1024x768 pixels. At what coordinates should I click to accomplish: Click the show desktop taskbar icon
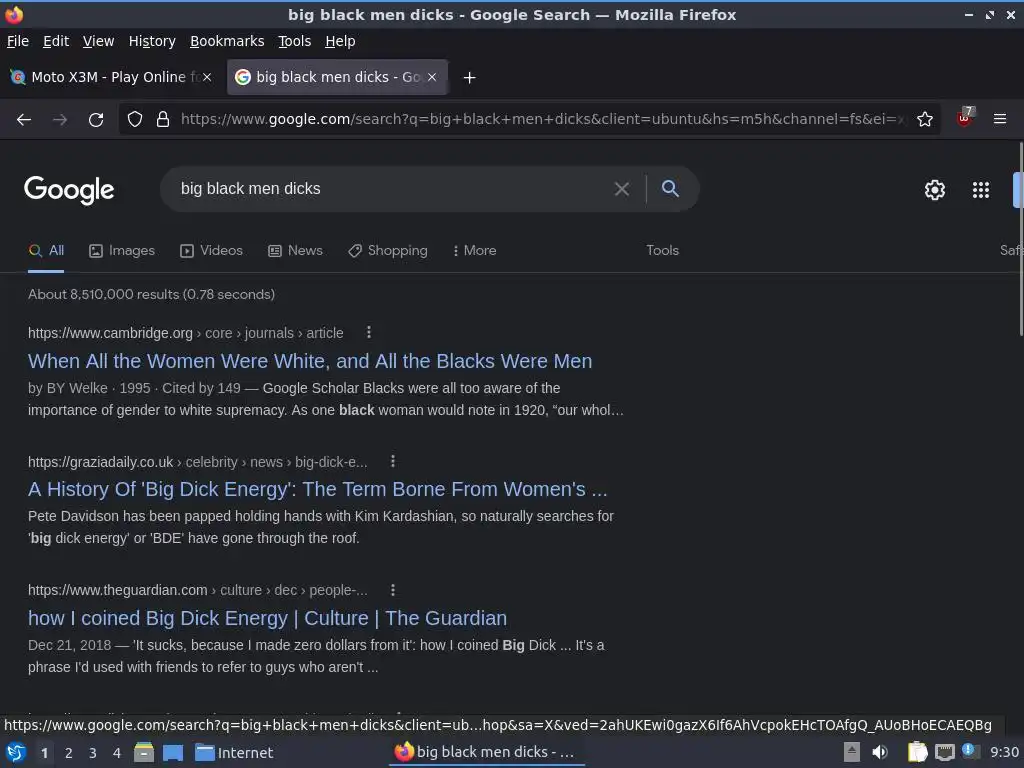click(173, 753)
